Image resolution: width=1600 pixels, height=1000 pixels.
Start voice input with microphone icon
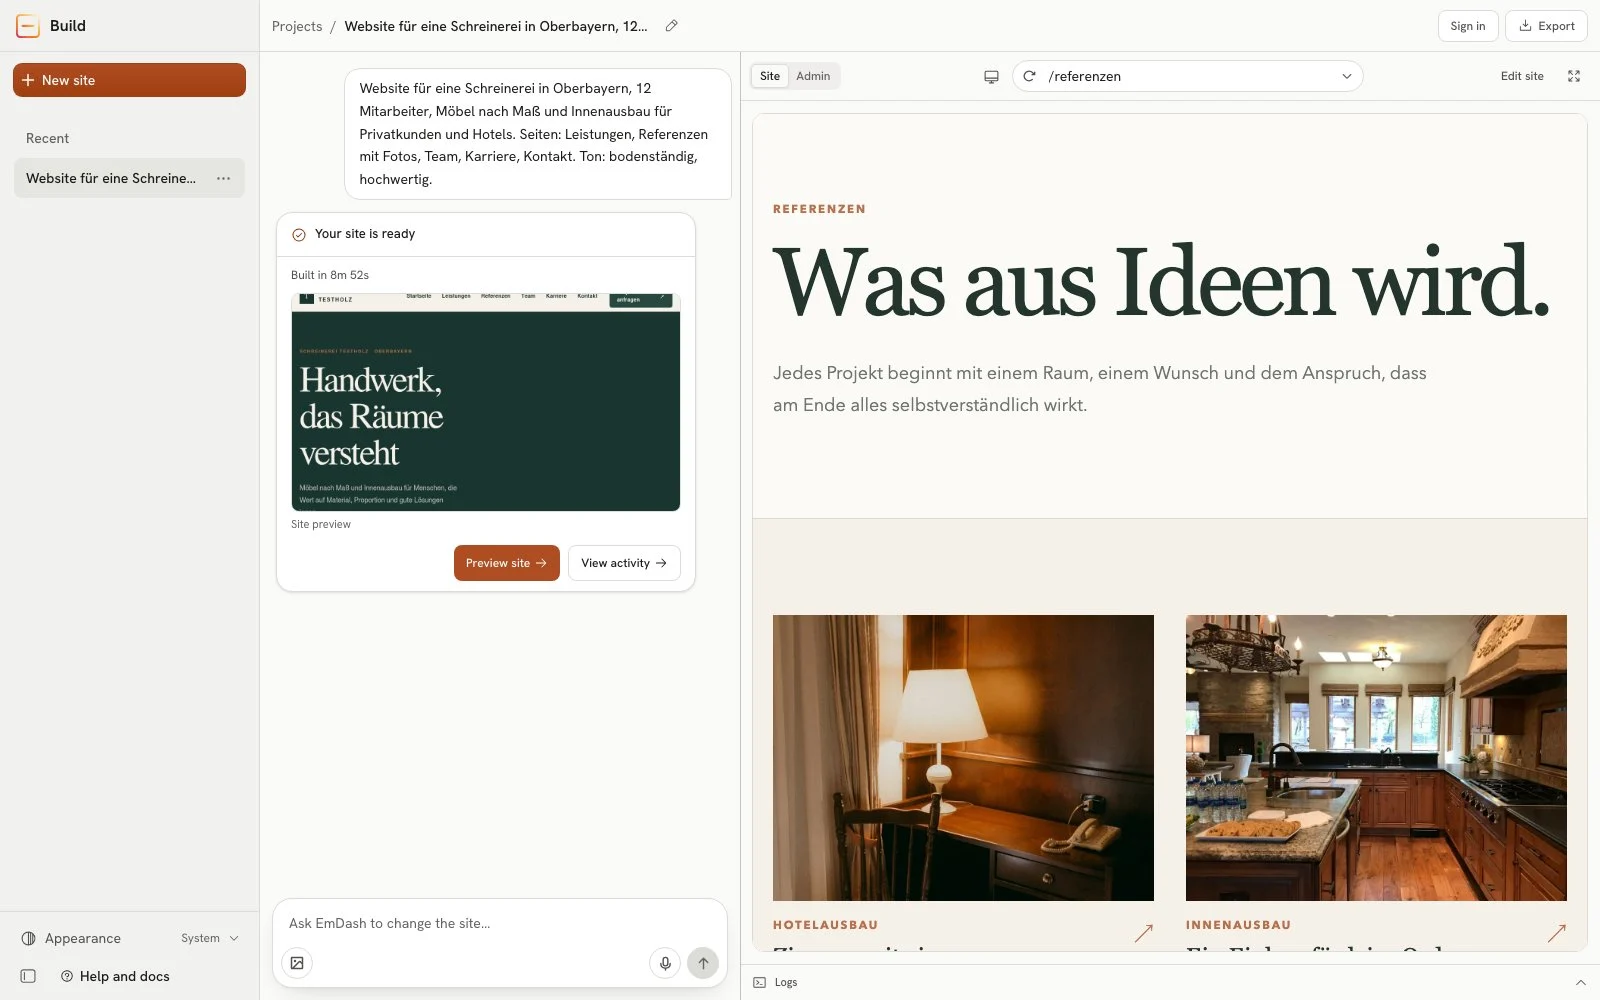665,963
